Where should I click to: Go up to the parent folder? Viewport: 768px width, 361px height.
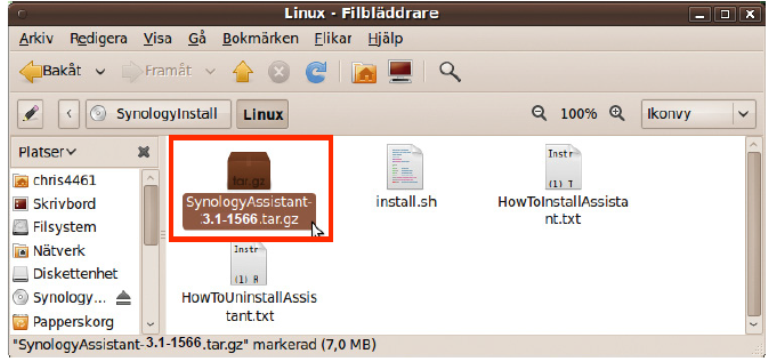[243, 72]
